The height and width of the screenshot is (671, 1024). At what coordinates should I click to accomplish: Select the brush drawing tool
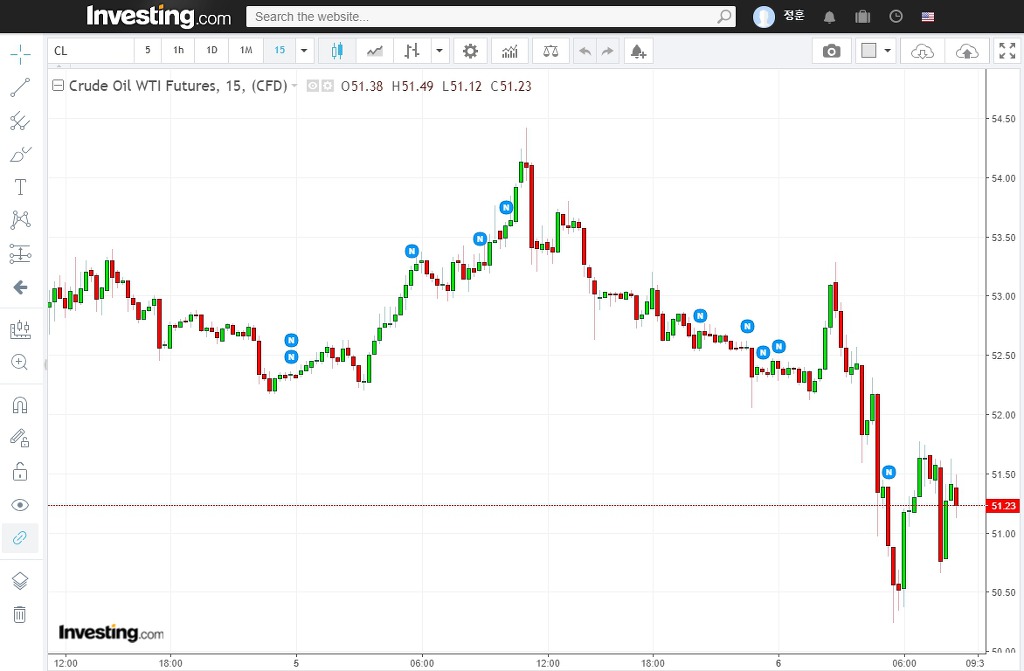click(x=20, y=154)
